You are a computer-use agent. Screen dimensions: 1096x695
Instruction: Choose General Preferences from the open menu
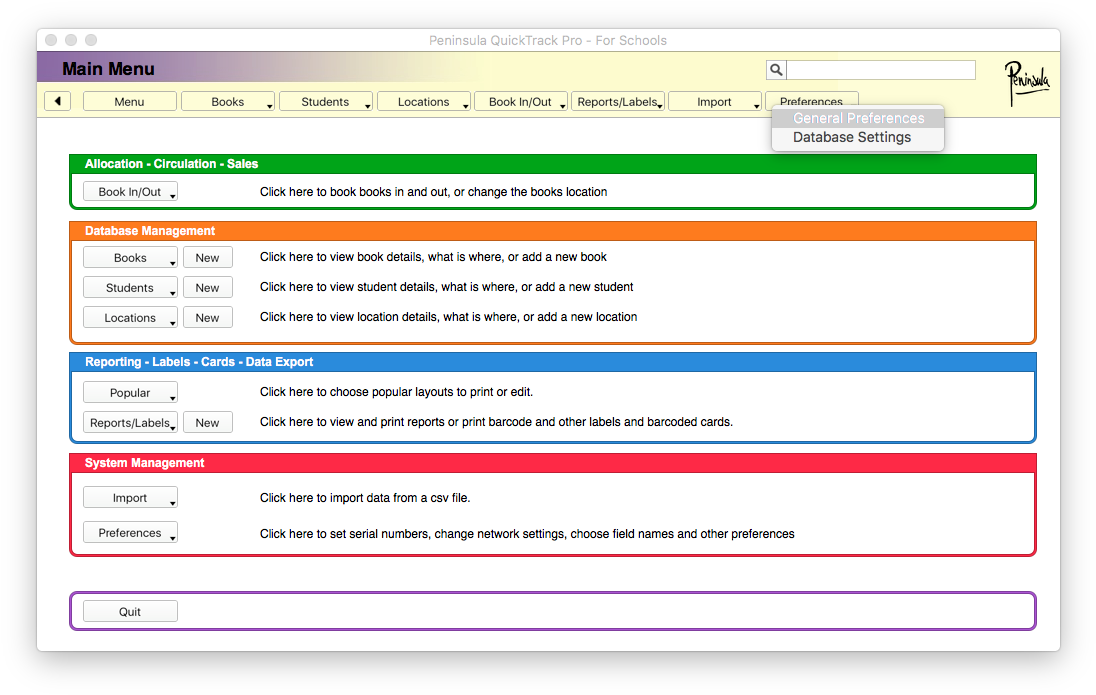(858, 118)
